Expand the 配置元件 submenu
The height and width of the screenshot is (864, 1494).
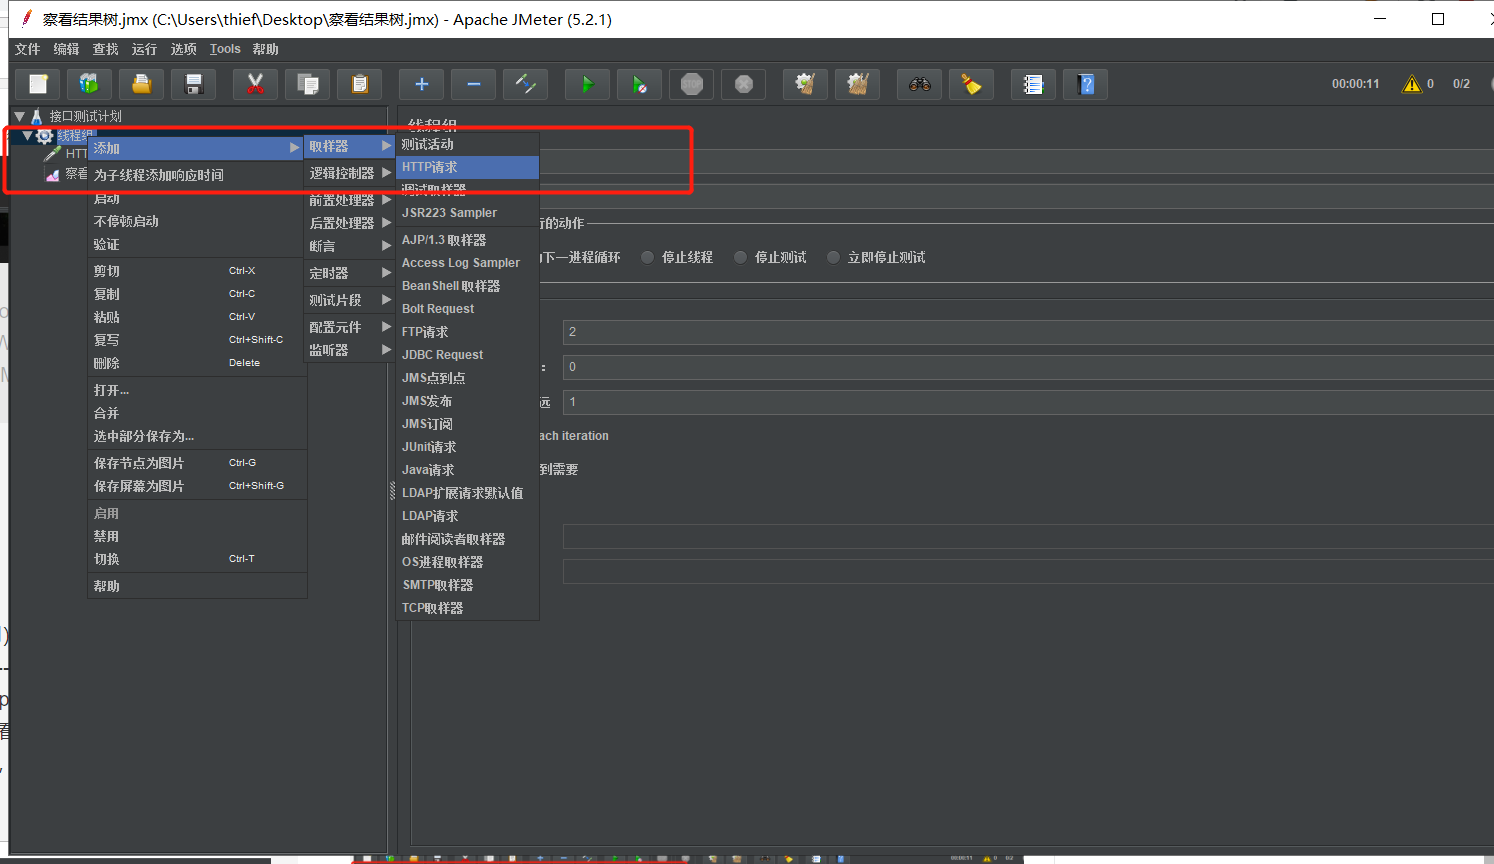350,327
